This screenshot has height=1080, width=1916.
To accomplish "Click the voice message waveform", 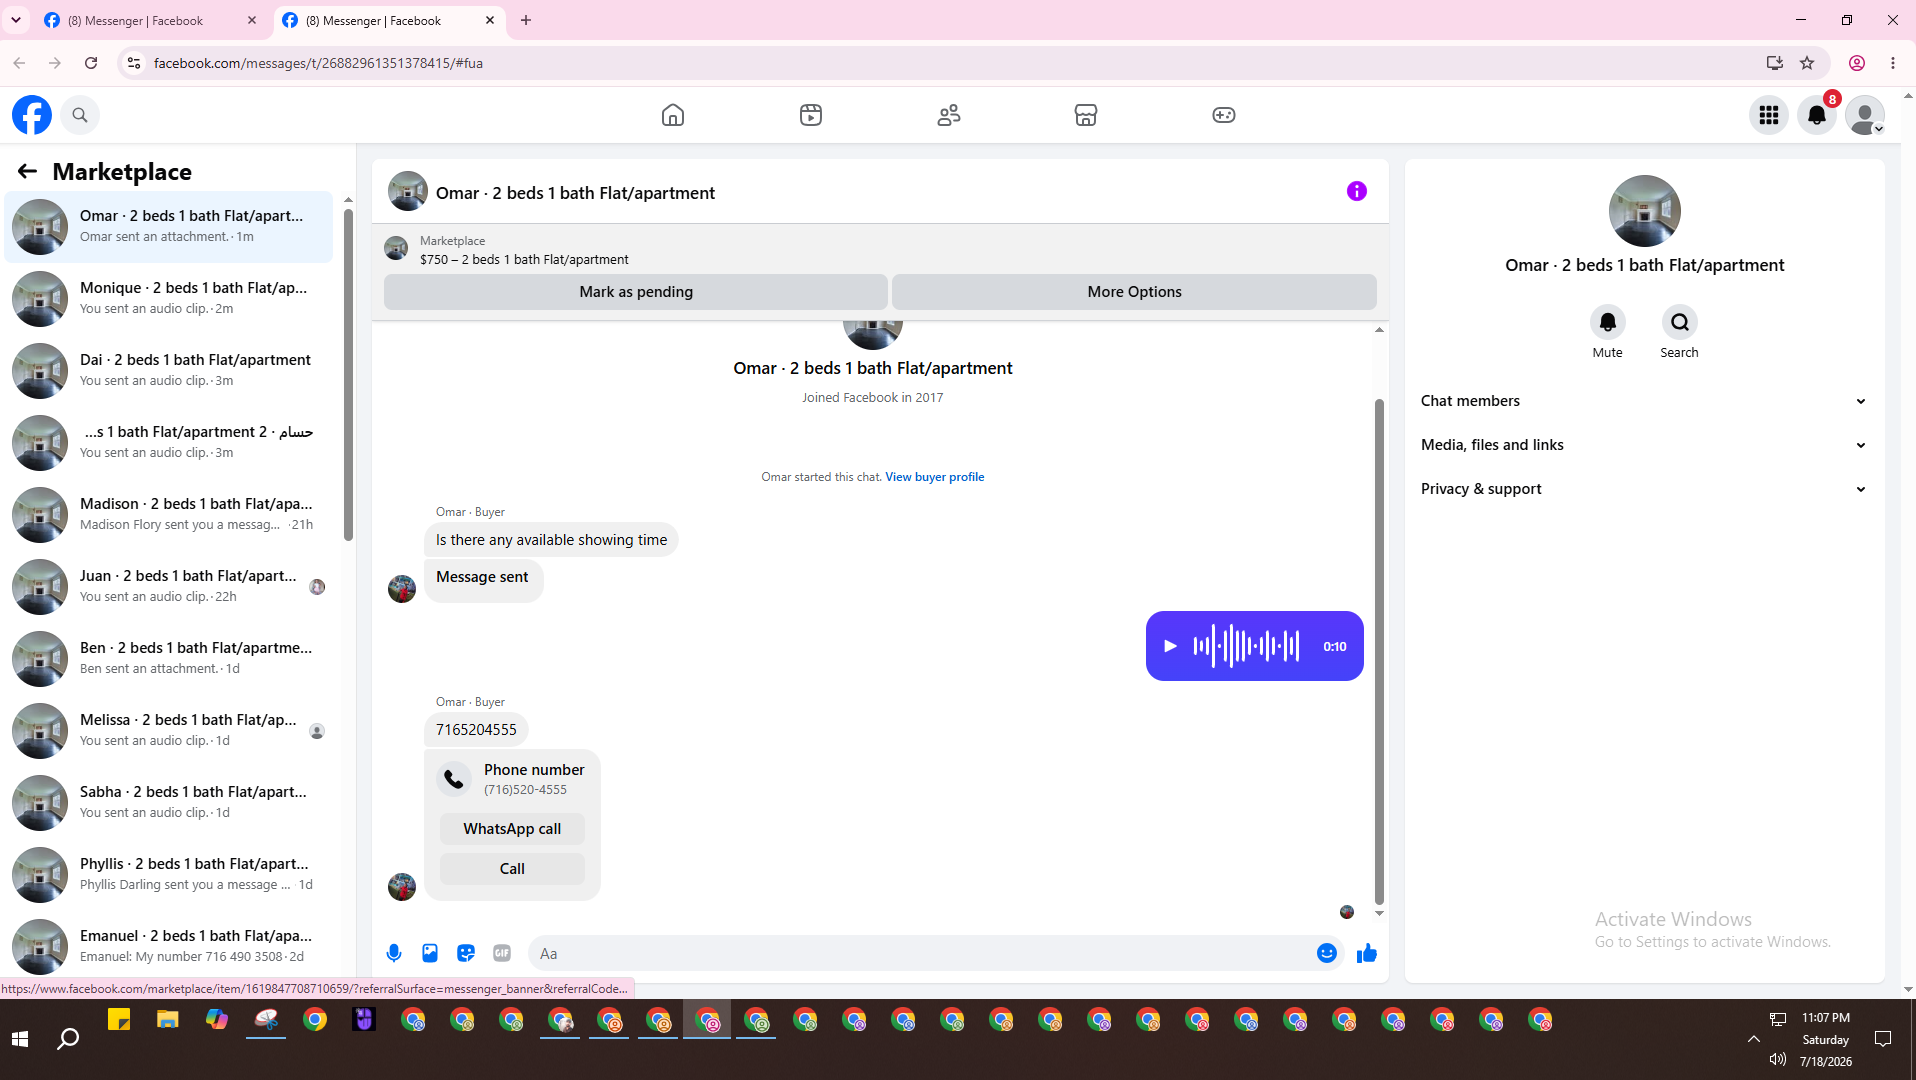I will (x=1246, y=646).
